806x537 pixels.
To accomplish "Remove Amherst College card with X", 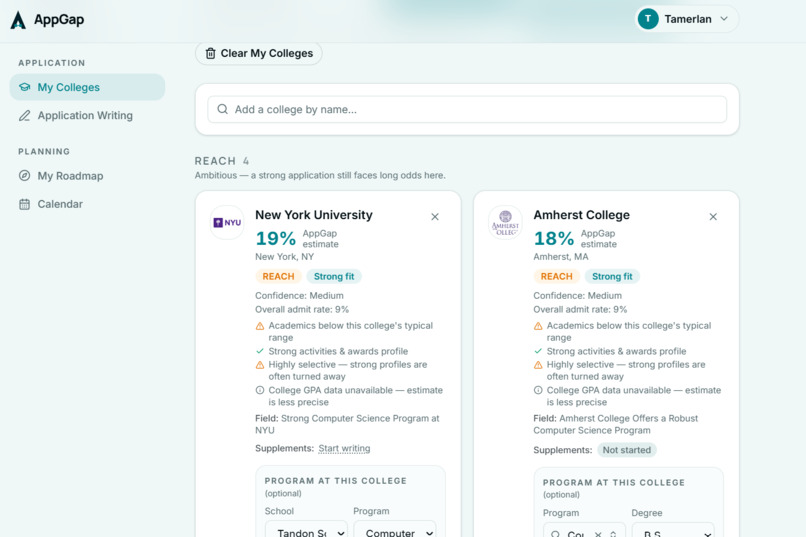I will pos(713,217).
